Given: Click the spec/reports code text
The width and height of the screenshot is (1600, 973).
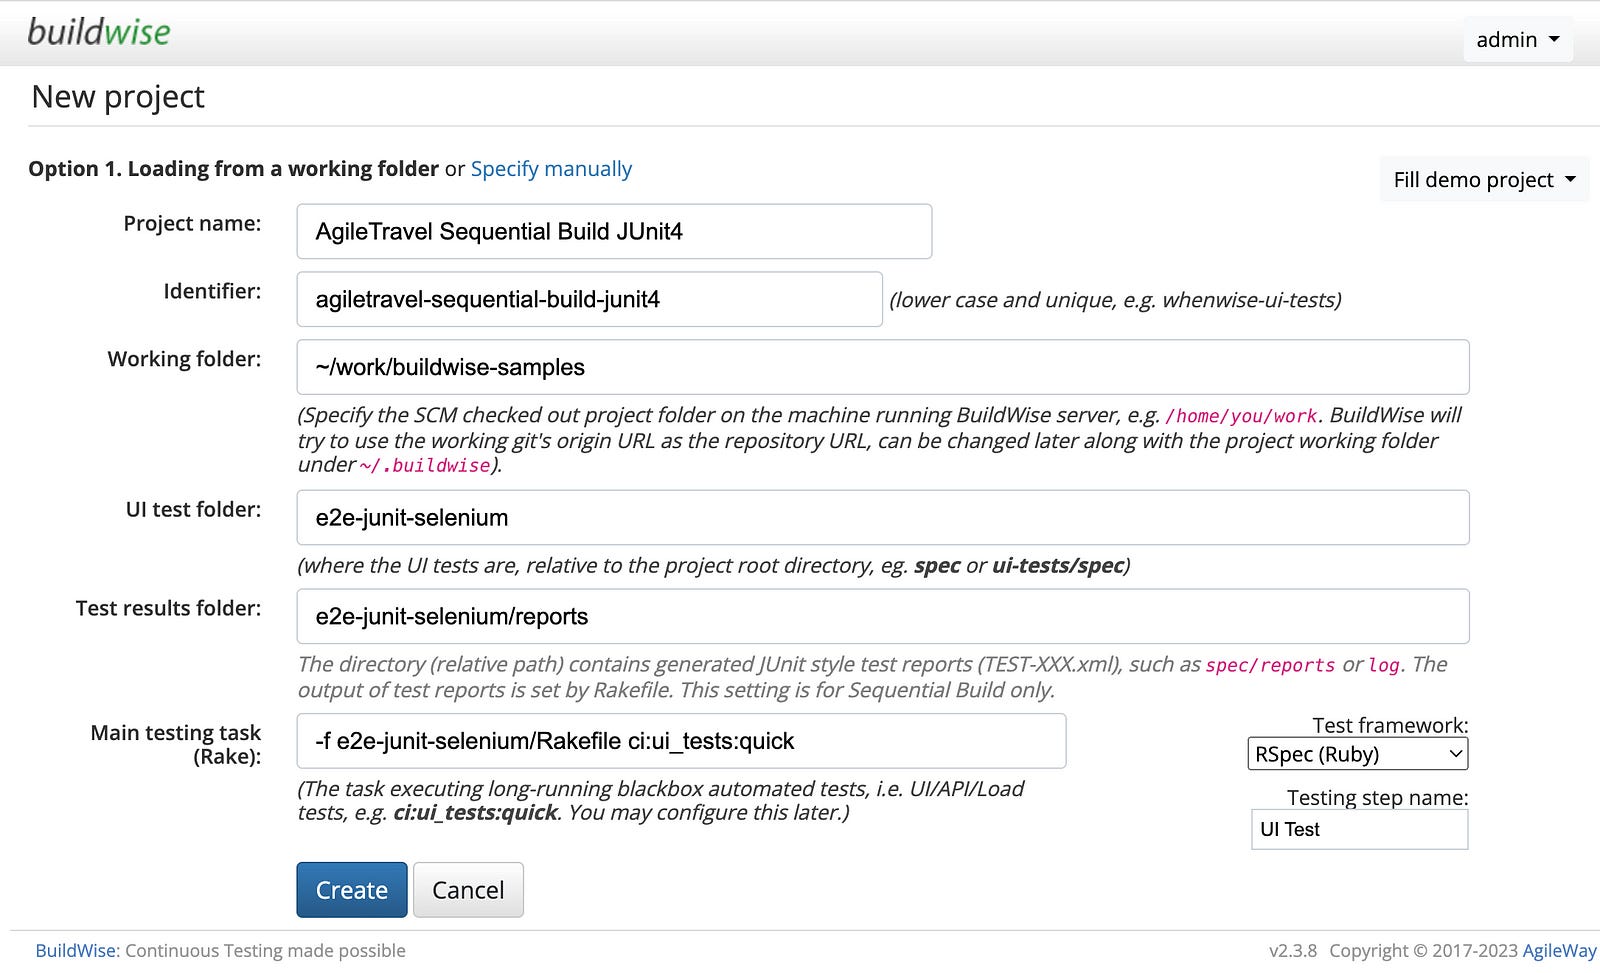Looking at the screenshot, I should click(x=1270, y=666).
